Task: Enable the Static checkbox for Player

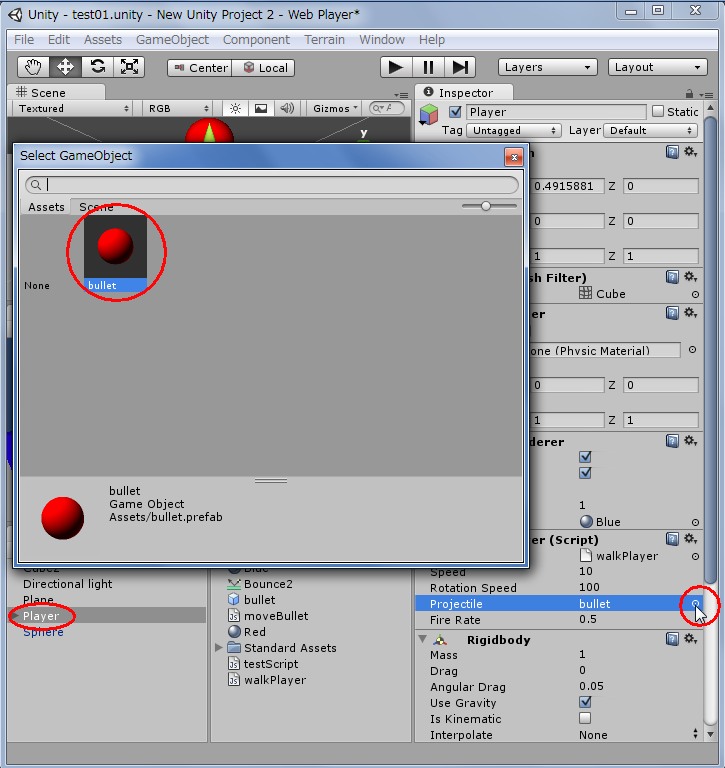Action: 658,112
